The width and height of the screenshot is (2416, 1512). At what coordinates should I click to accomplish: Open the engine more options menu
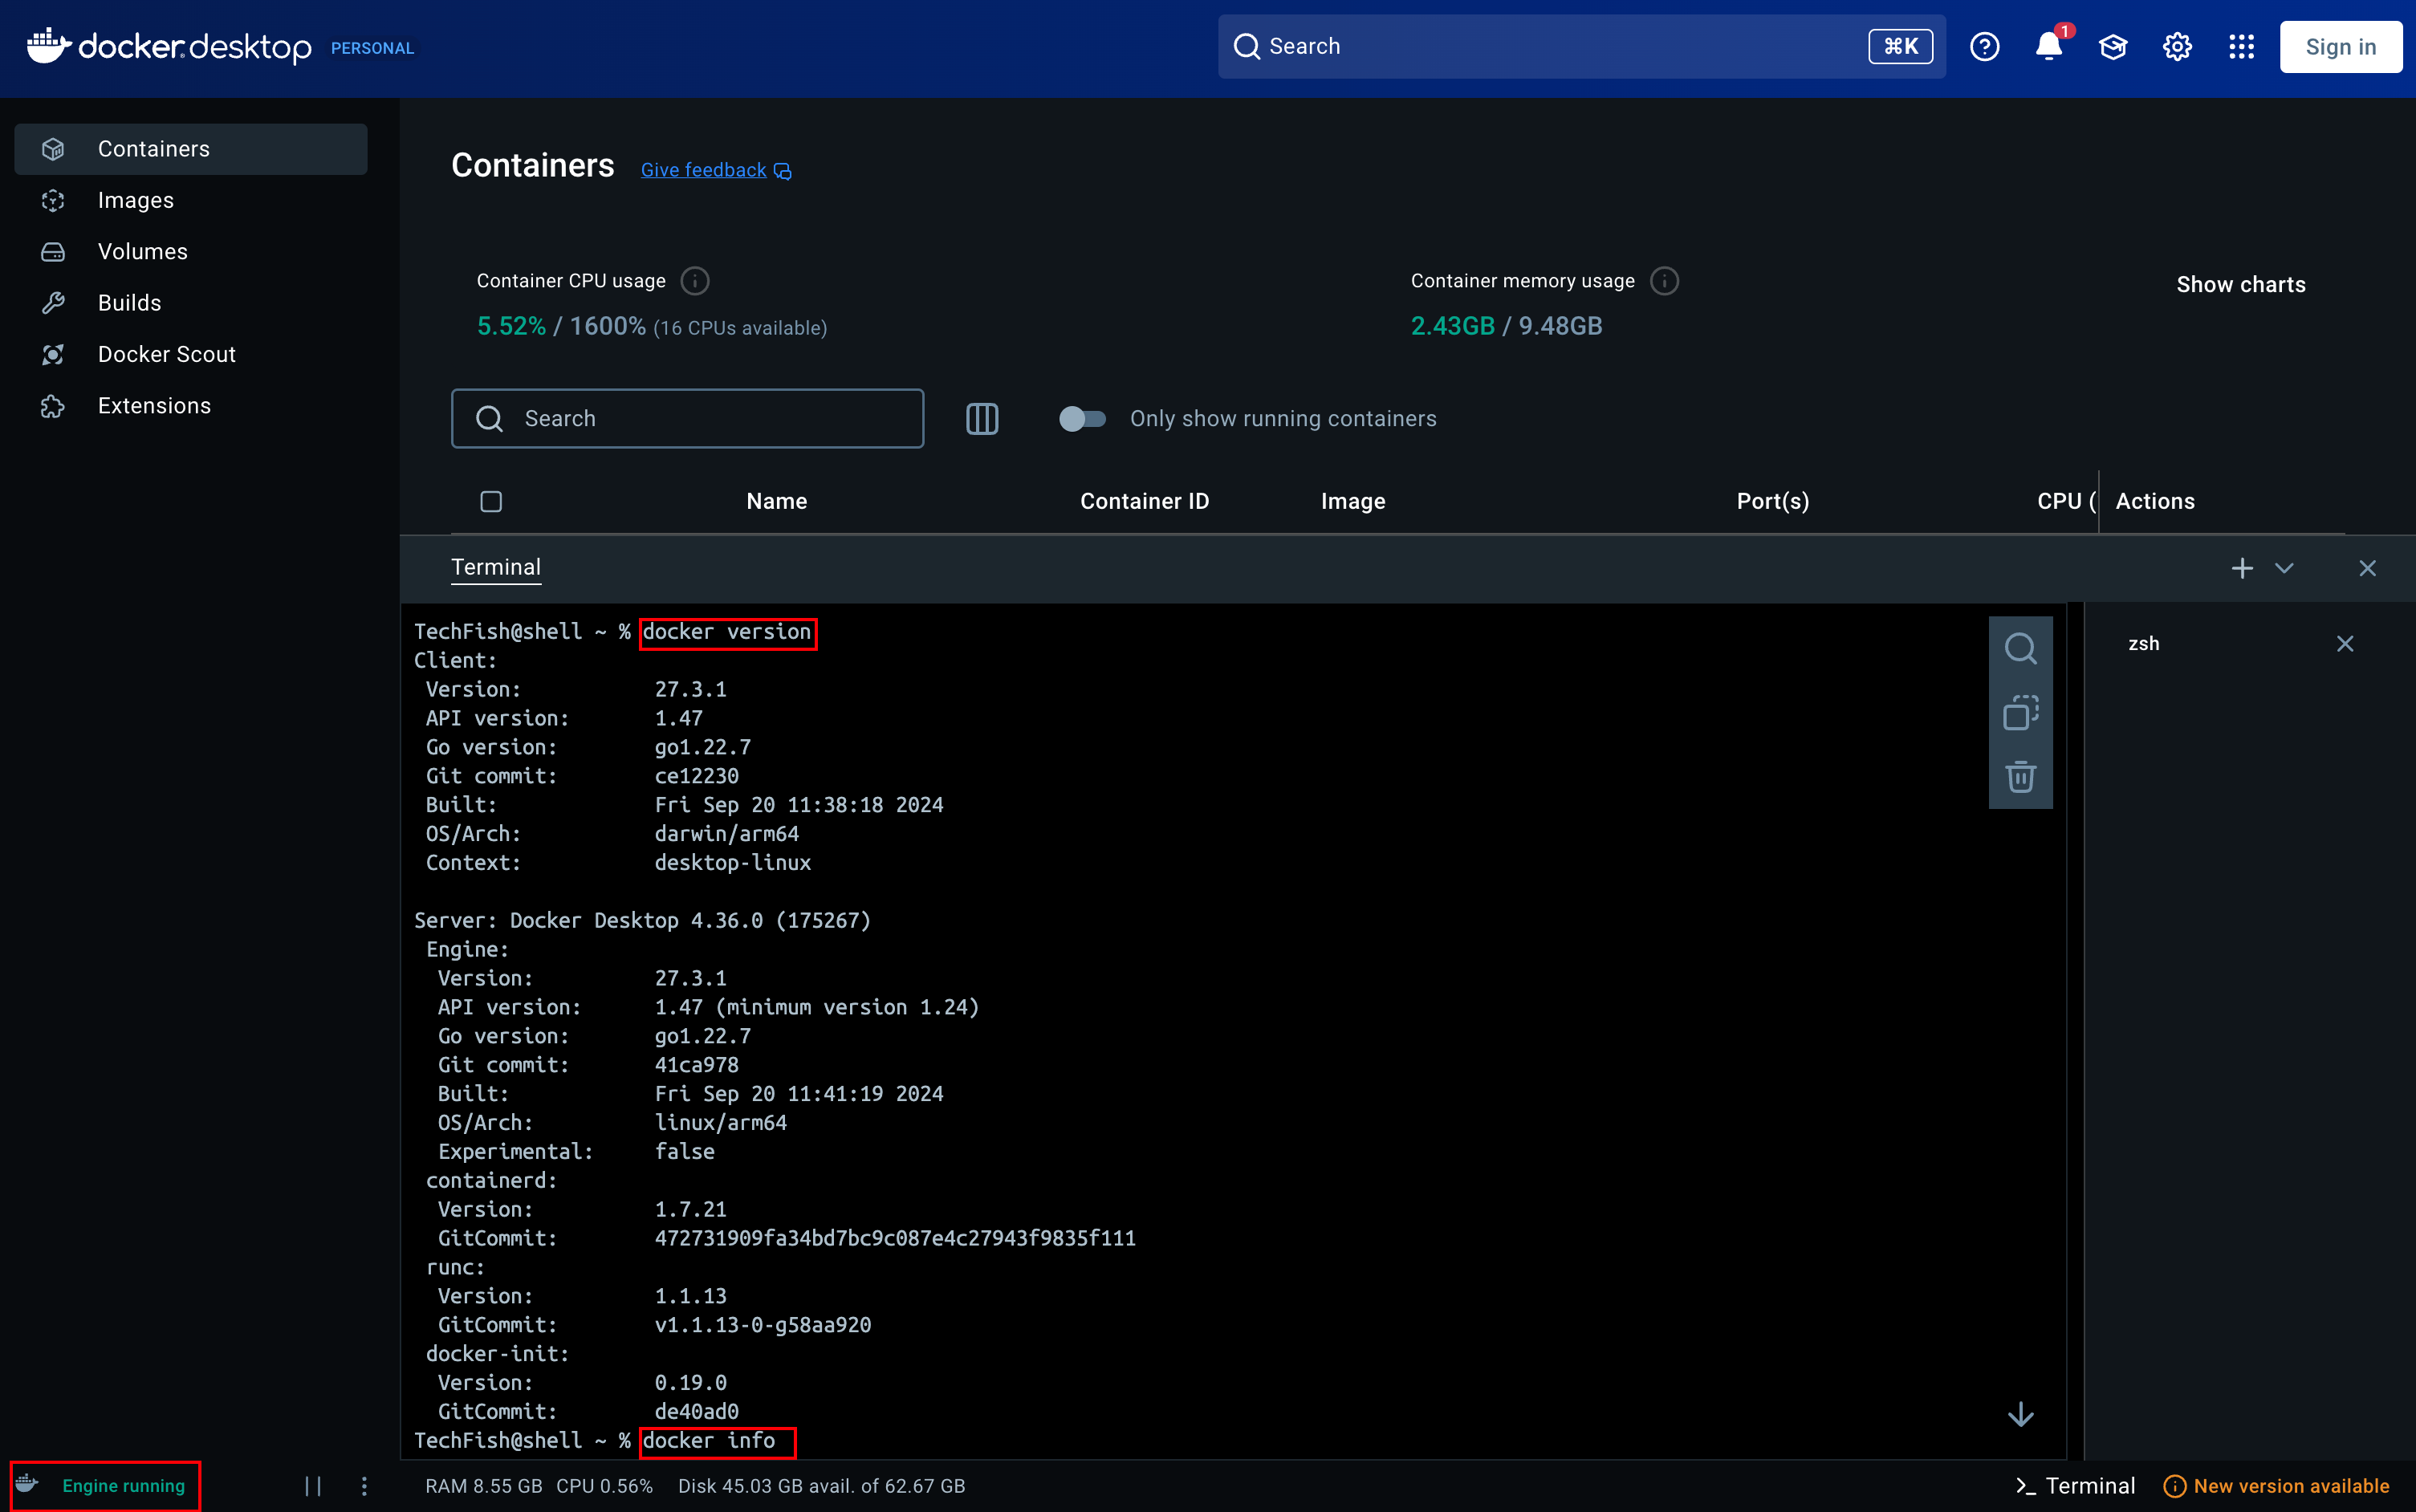[x=364, y=1486]
